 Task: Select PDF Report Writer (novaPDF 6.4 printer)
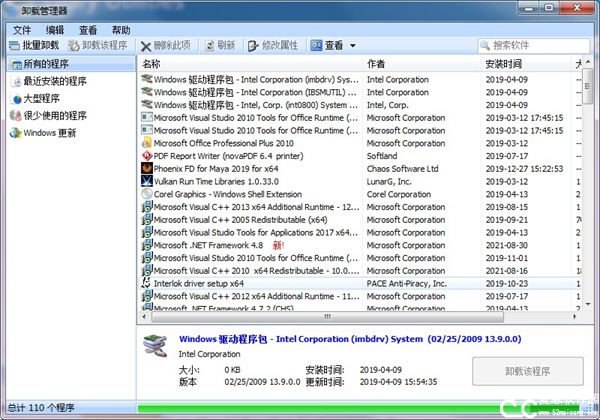coord(360,156)
